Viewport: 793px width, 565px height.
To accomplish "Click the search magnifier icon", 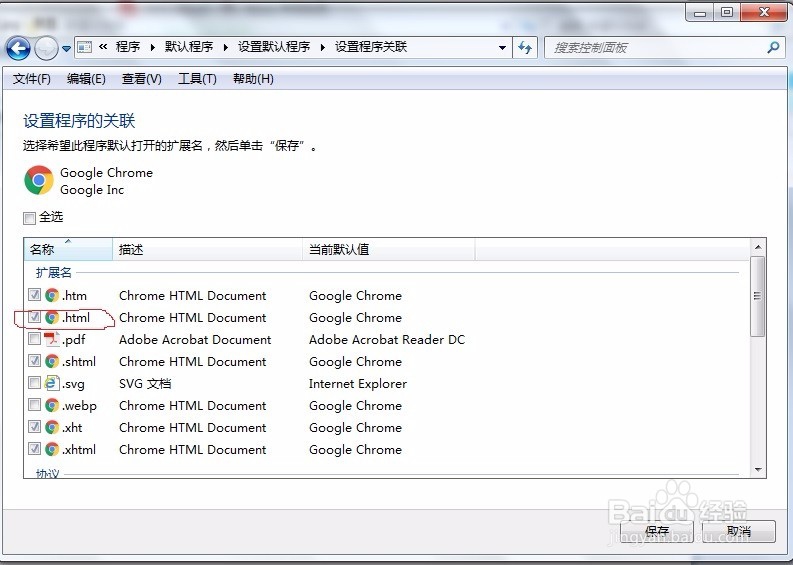I will 773,48.
